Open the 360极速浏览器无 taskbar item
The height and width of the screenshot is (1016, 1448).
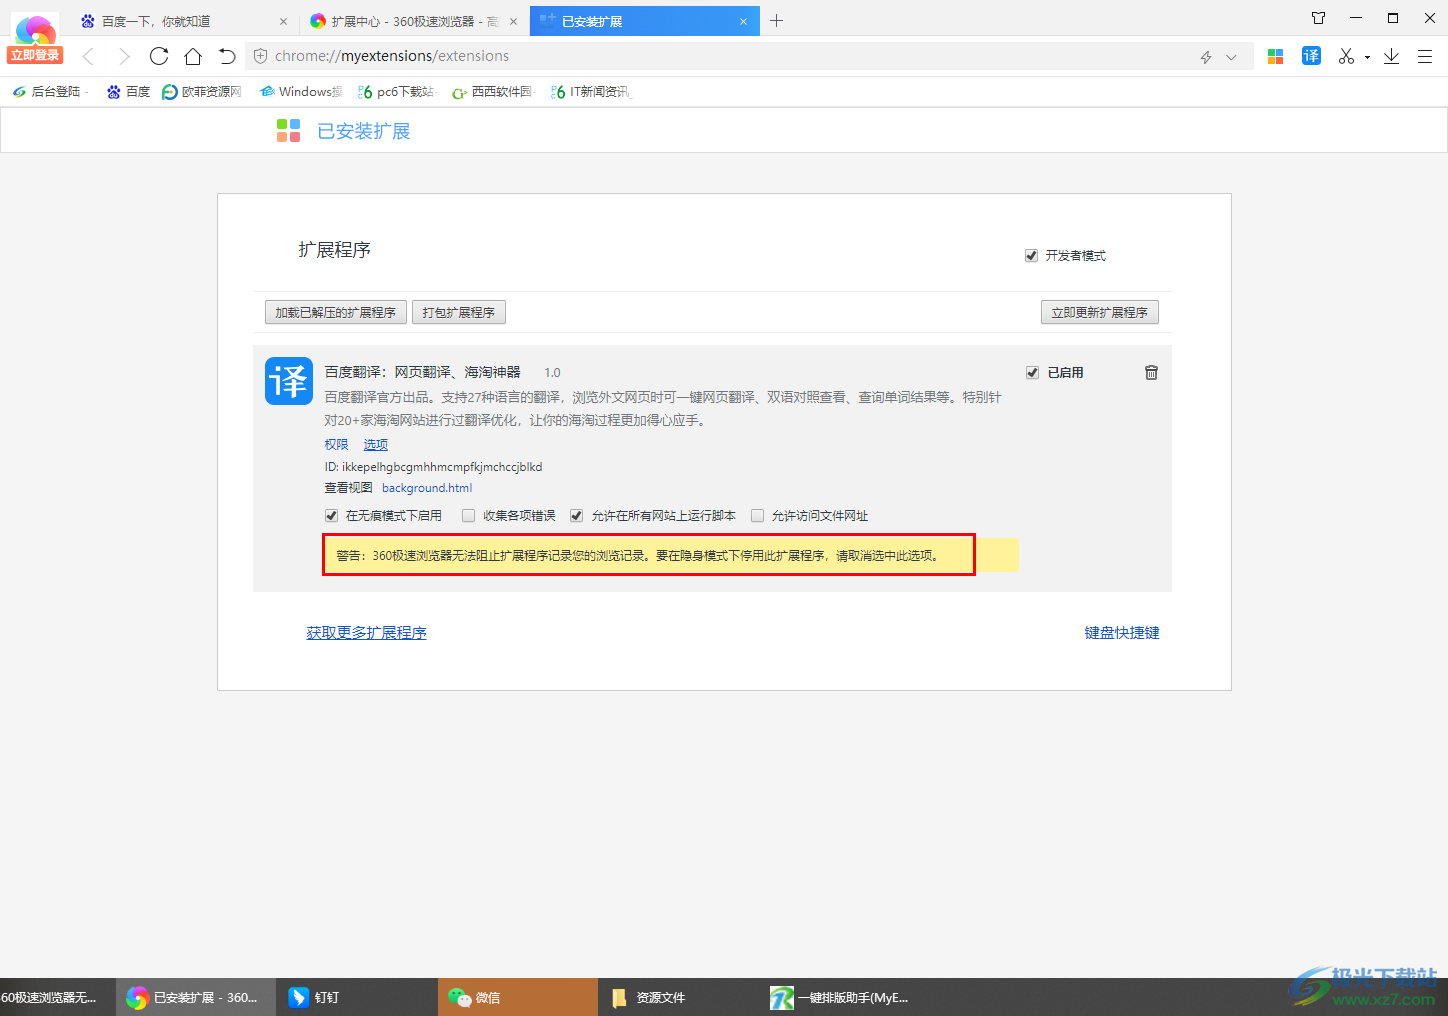(57, 997)
